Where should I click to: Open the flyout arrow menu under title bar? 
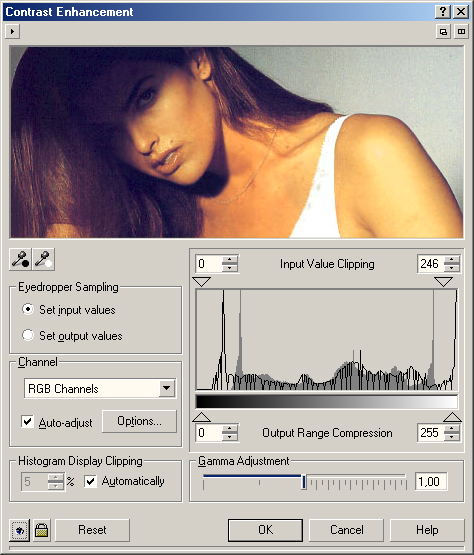point(12,32)
